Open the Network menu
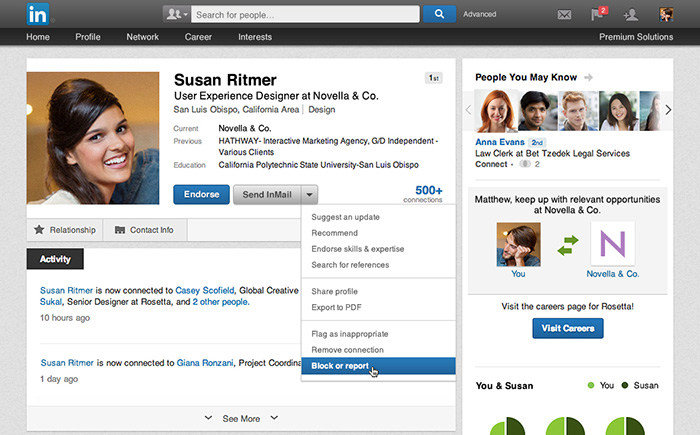The height and width of the screenshot is (435, 700). point(142,37)
